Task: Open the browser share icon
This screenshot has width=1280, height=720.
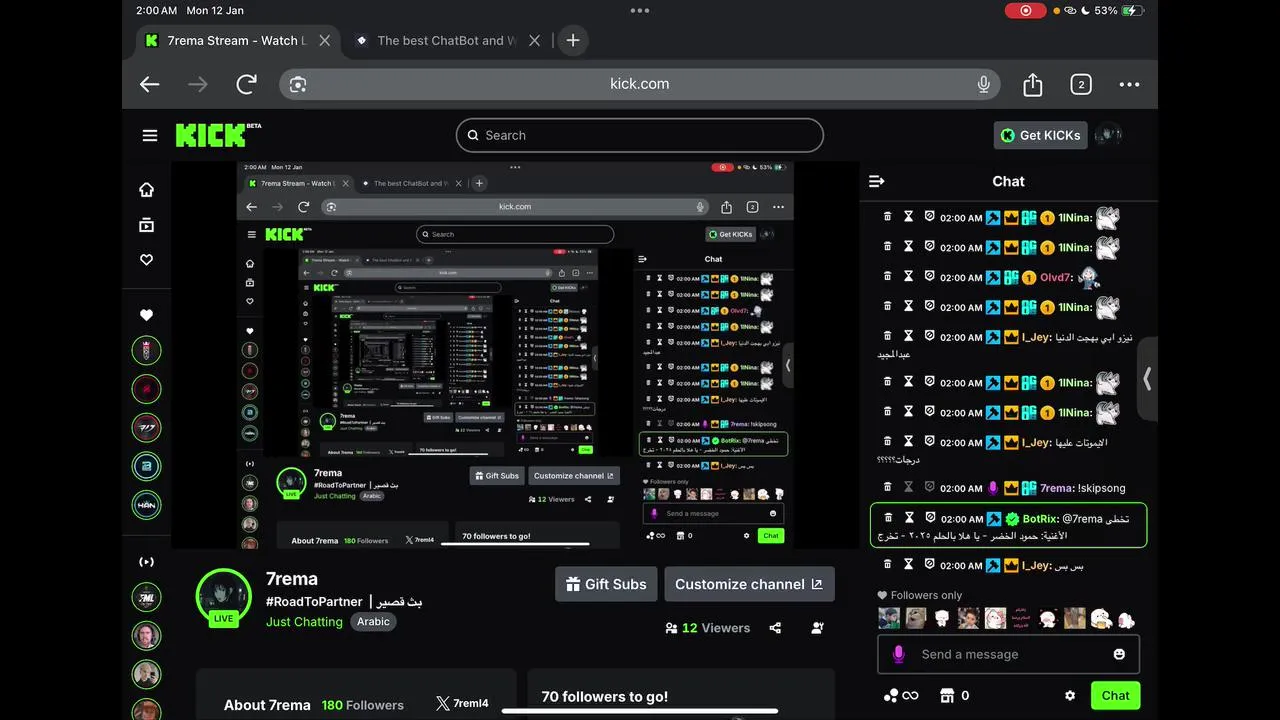Action: coord(1033,84)
